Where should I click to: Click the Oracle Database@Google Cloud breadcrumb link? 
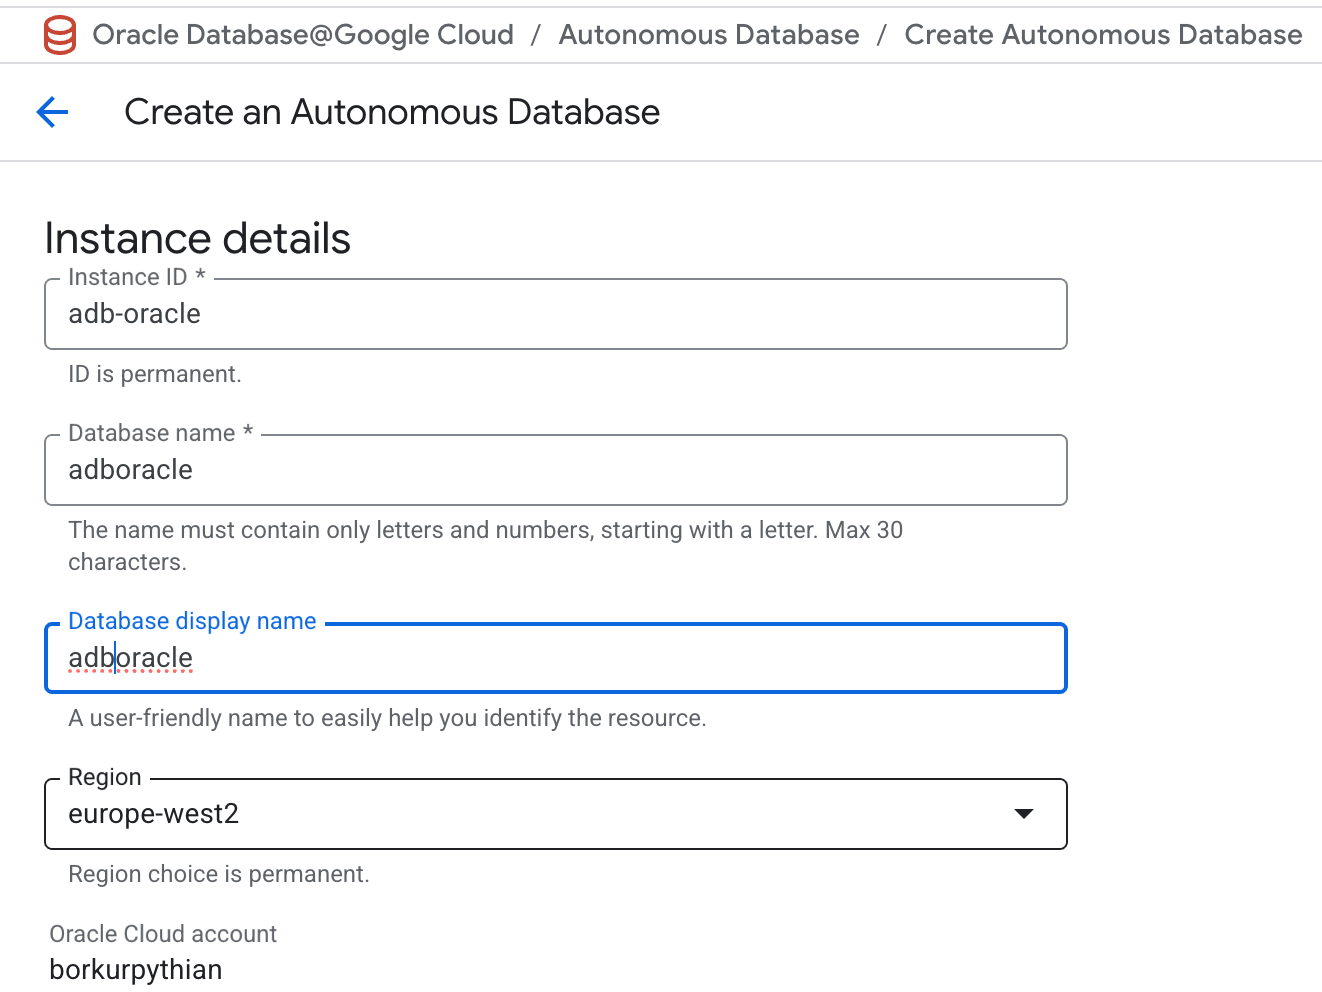301,34
